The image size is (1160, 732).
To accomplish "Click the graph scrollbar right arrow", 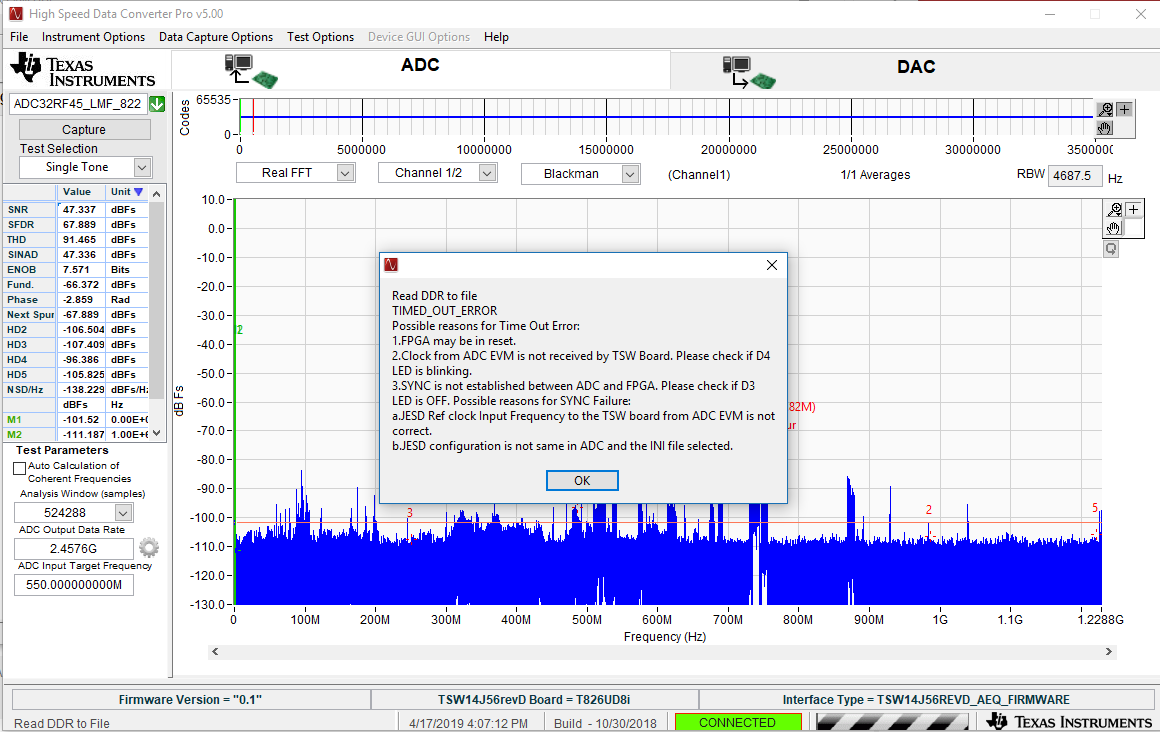I will [1108, 651].
